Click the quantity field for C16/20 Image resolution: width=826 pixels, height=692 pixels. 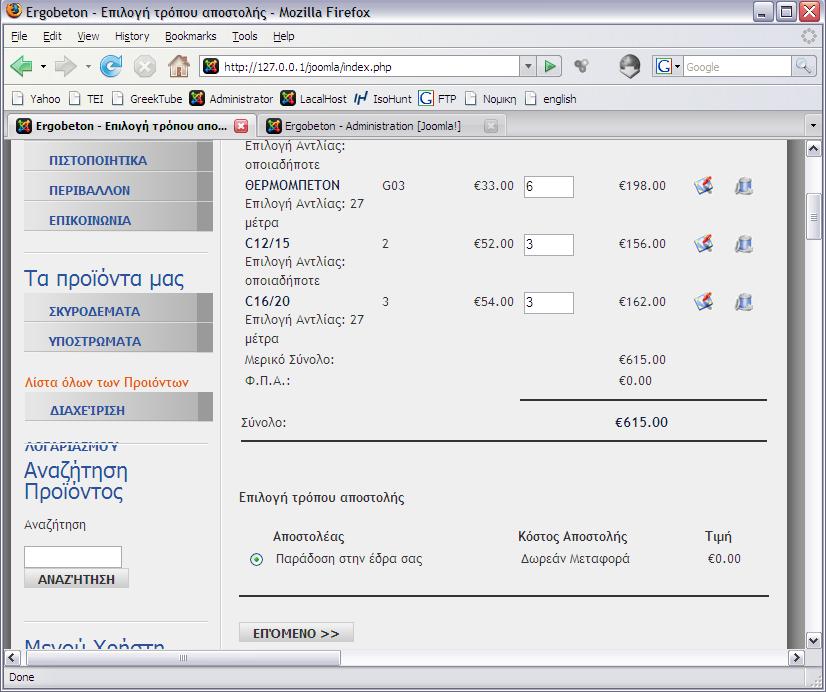[x=548, y=303]
